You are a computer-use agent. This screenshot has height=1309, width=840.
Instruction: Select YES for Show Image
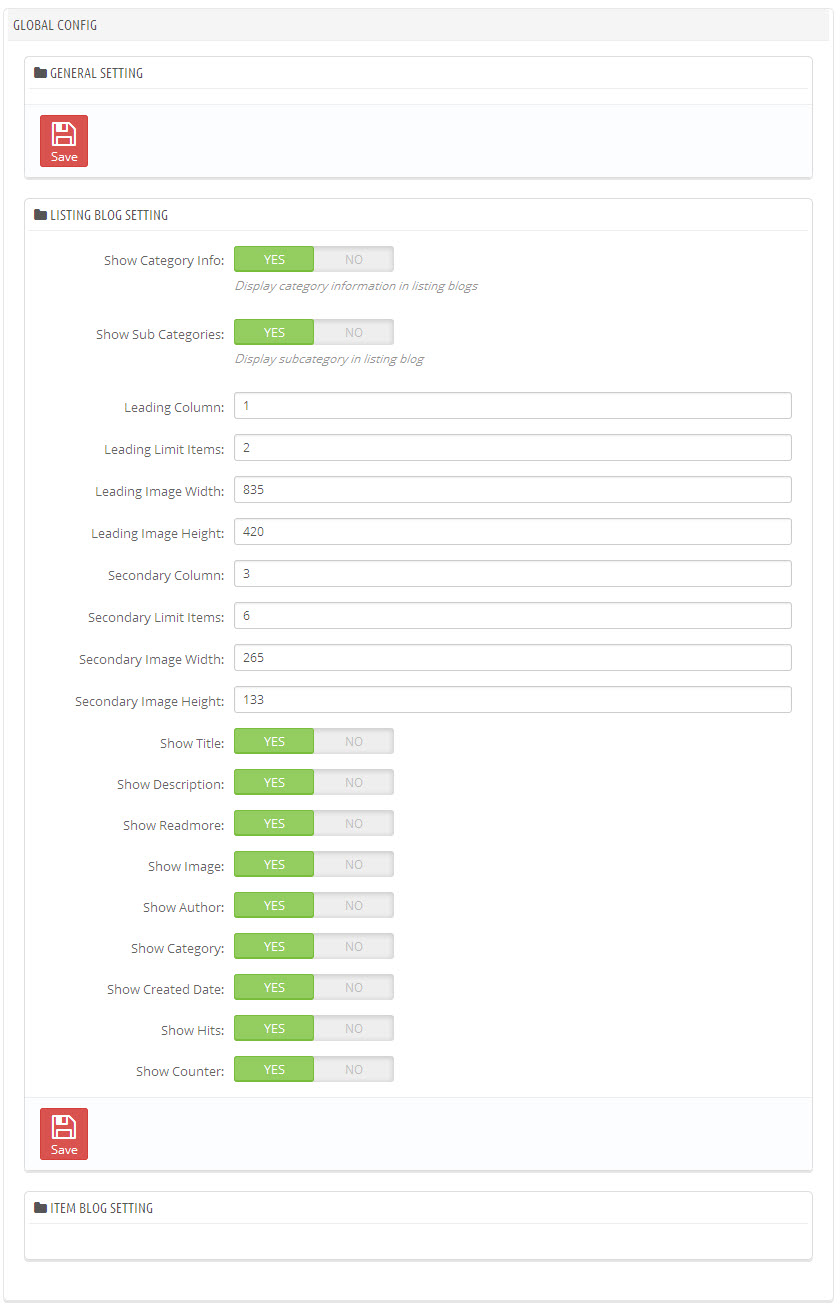(274, 864)
